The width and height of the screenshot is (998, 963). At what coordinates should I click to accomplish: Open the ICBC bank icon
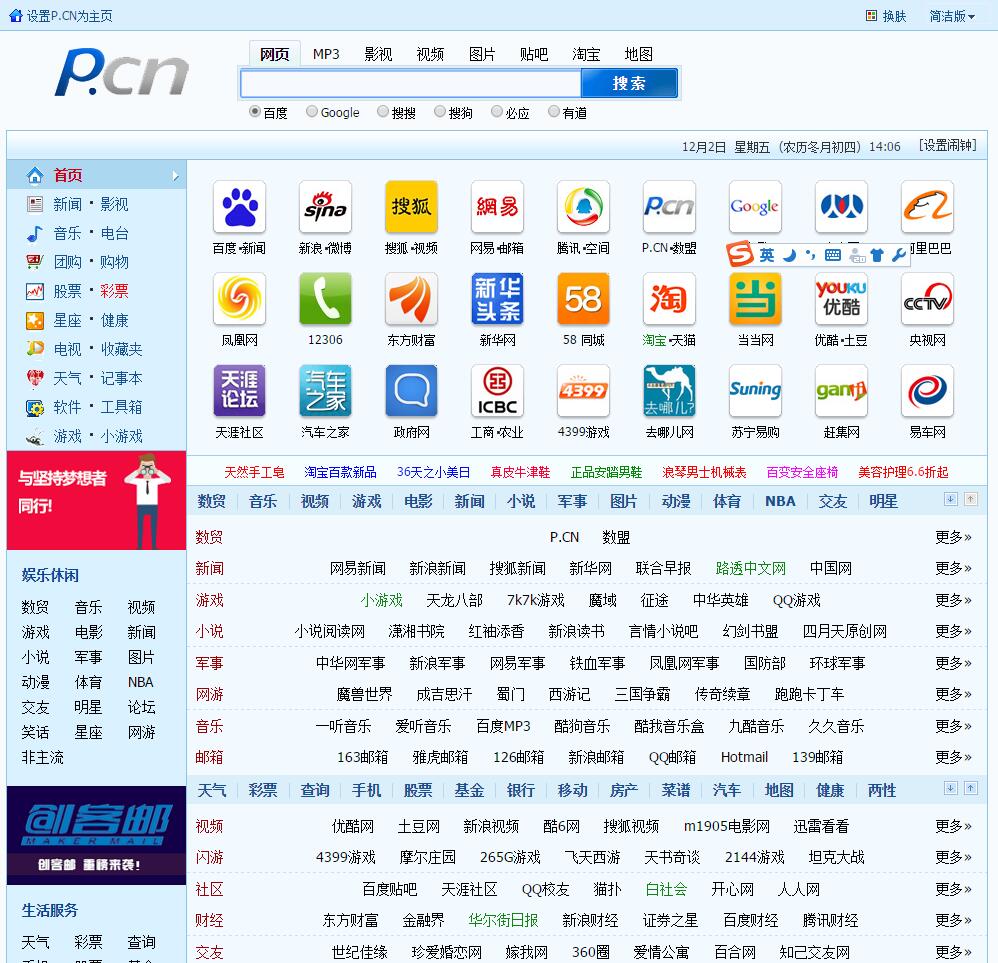[497, 391]
